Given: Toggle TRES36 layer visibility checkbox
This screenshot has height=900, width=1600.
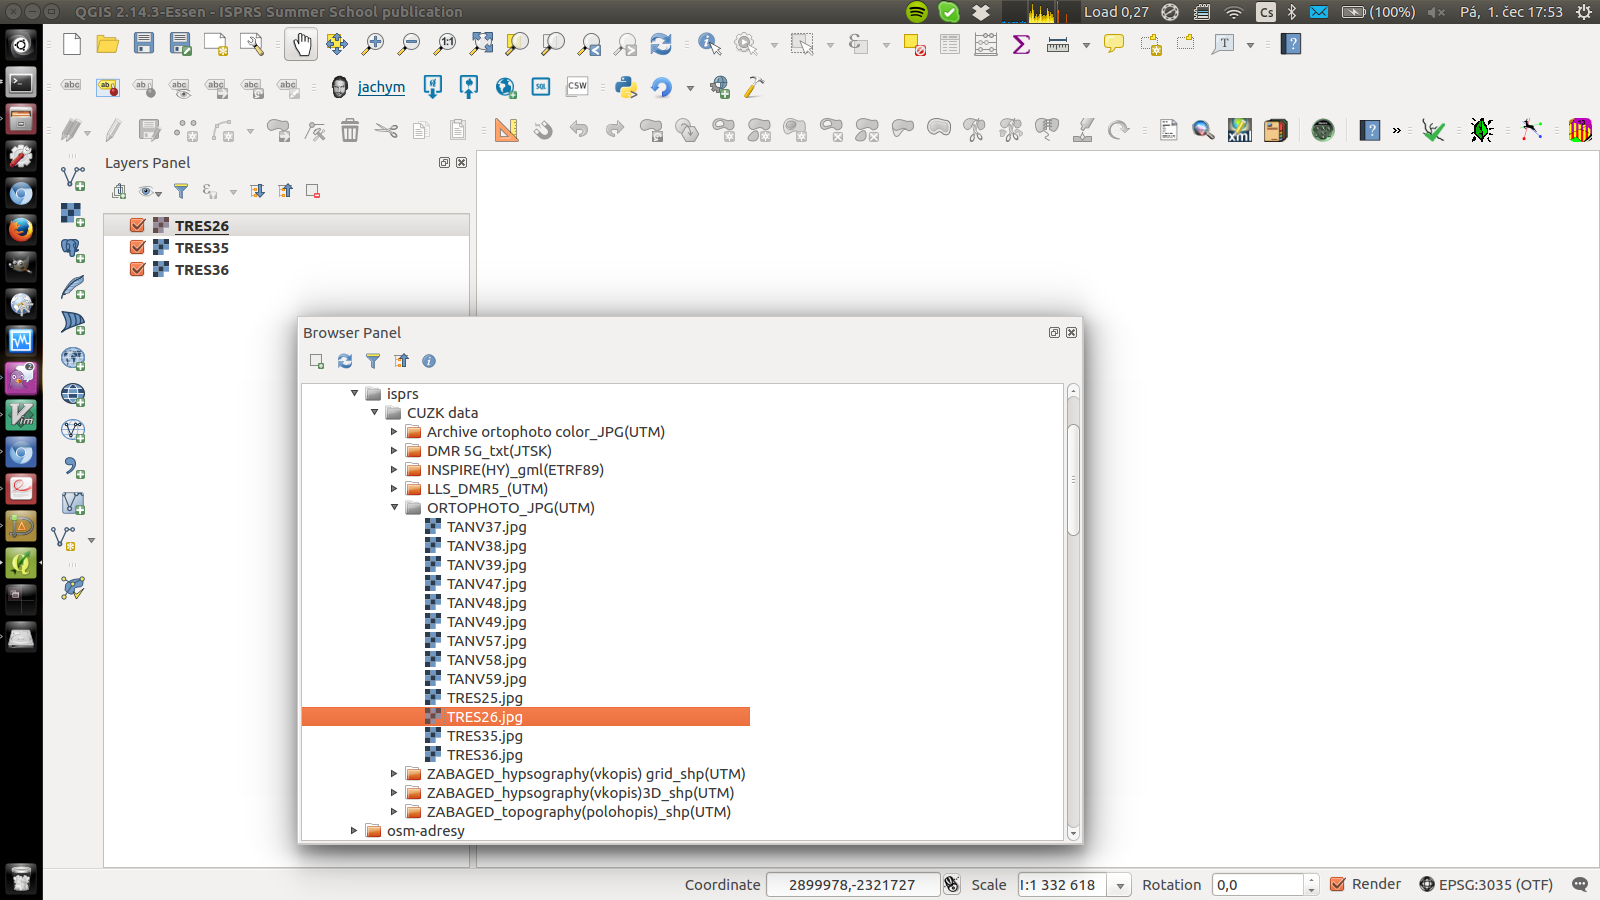Looking at the screenshot, I should [x=138, y=270].
